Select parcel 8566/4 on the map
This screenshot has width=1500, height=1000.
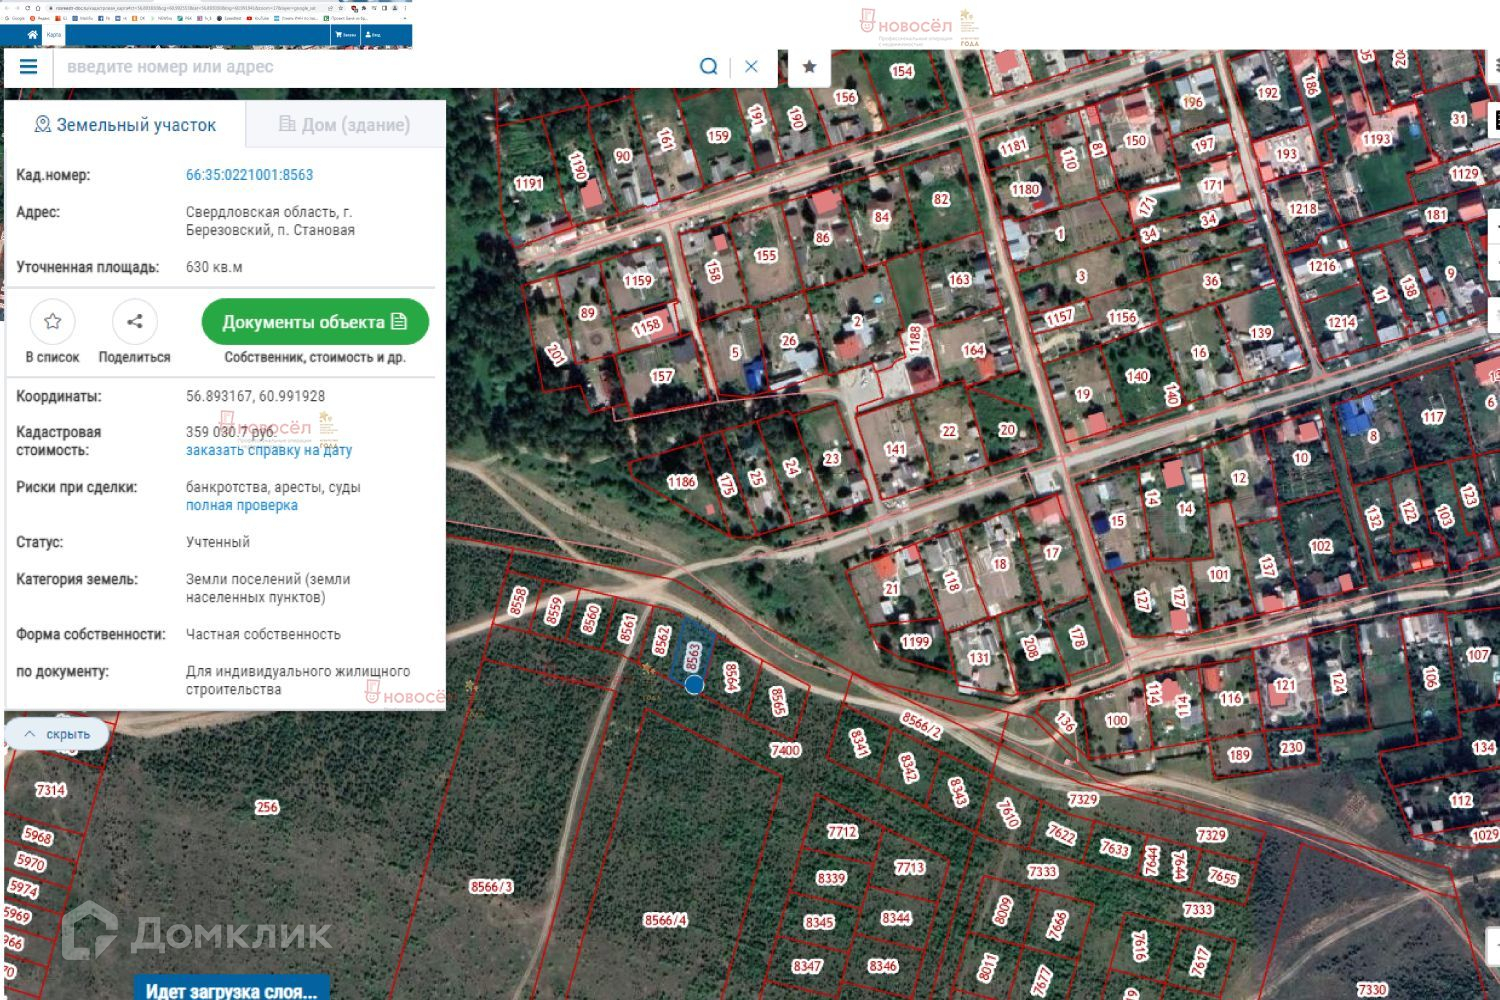(x=665, y=920)
